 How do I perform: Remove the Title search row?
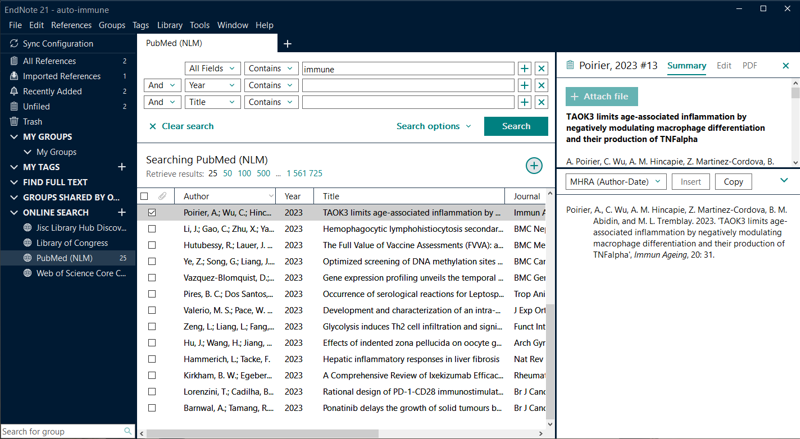coord(541,102)
